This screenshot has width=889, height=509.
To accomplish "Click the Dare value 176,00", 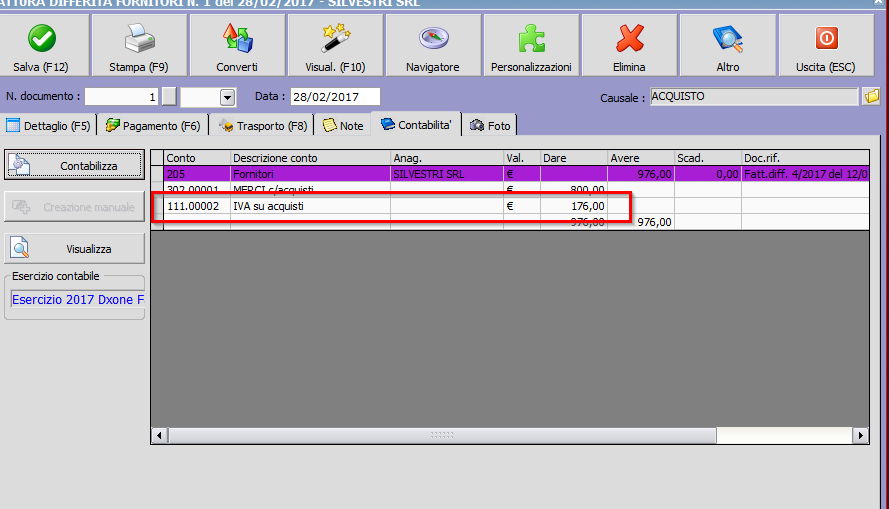I will coord(574,206).
